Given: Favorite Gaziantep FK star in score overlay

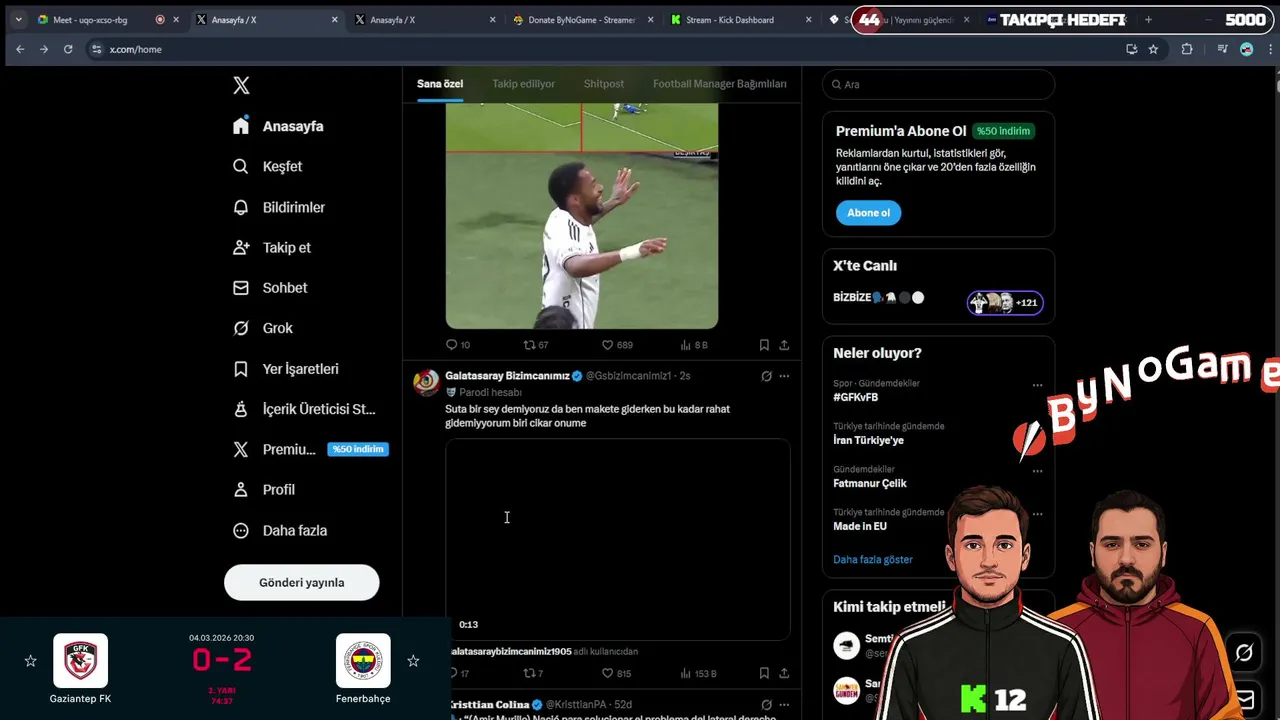Looking at the screenshot, I should (x=30, y=661).
